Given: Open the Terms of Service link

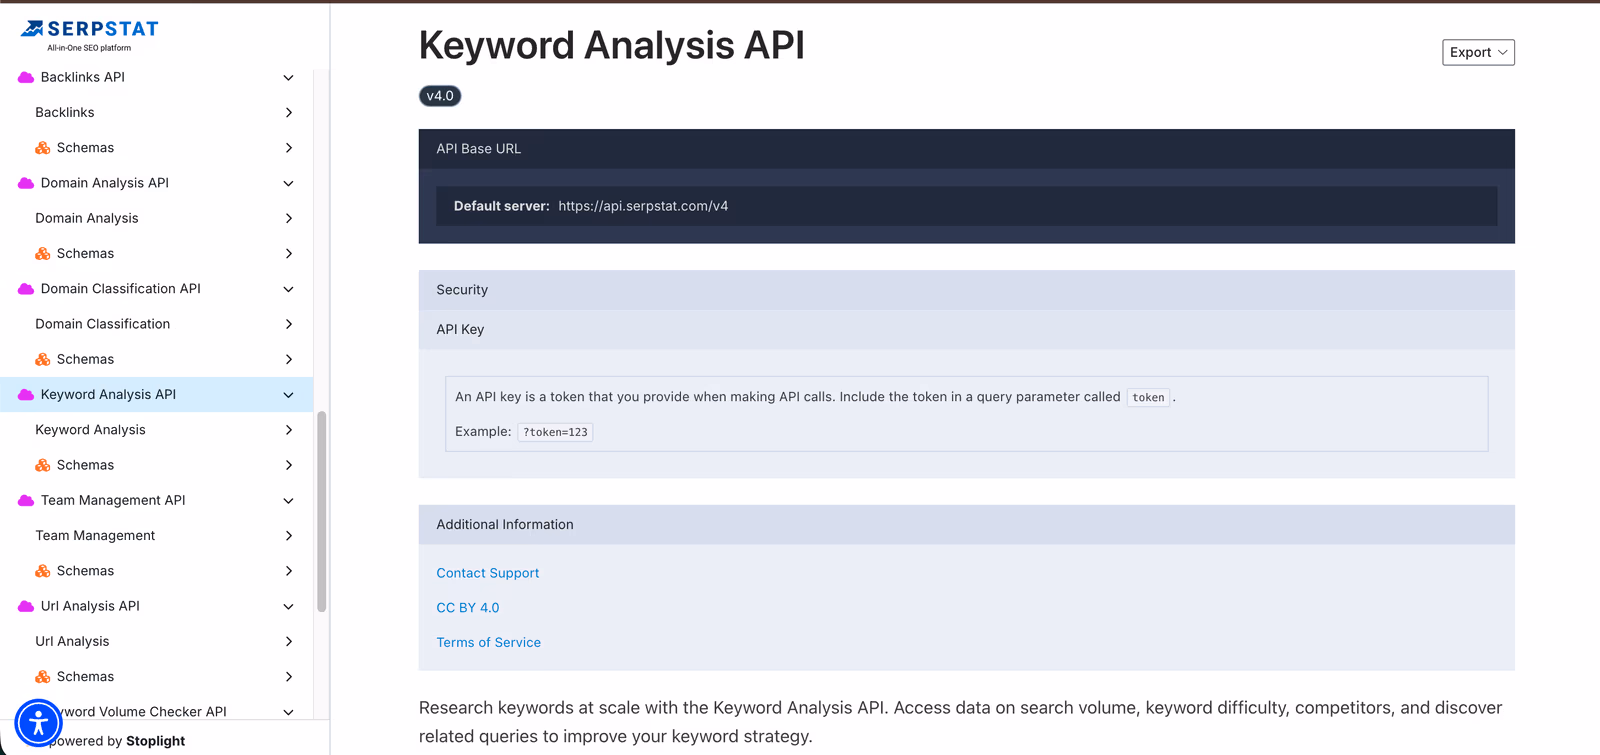Looking at the screenshot, I should click(488, 643).
